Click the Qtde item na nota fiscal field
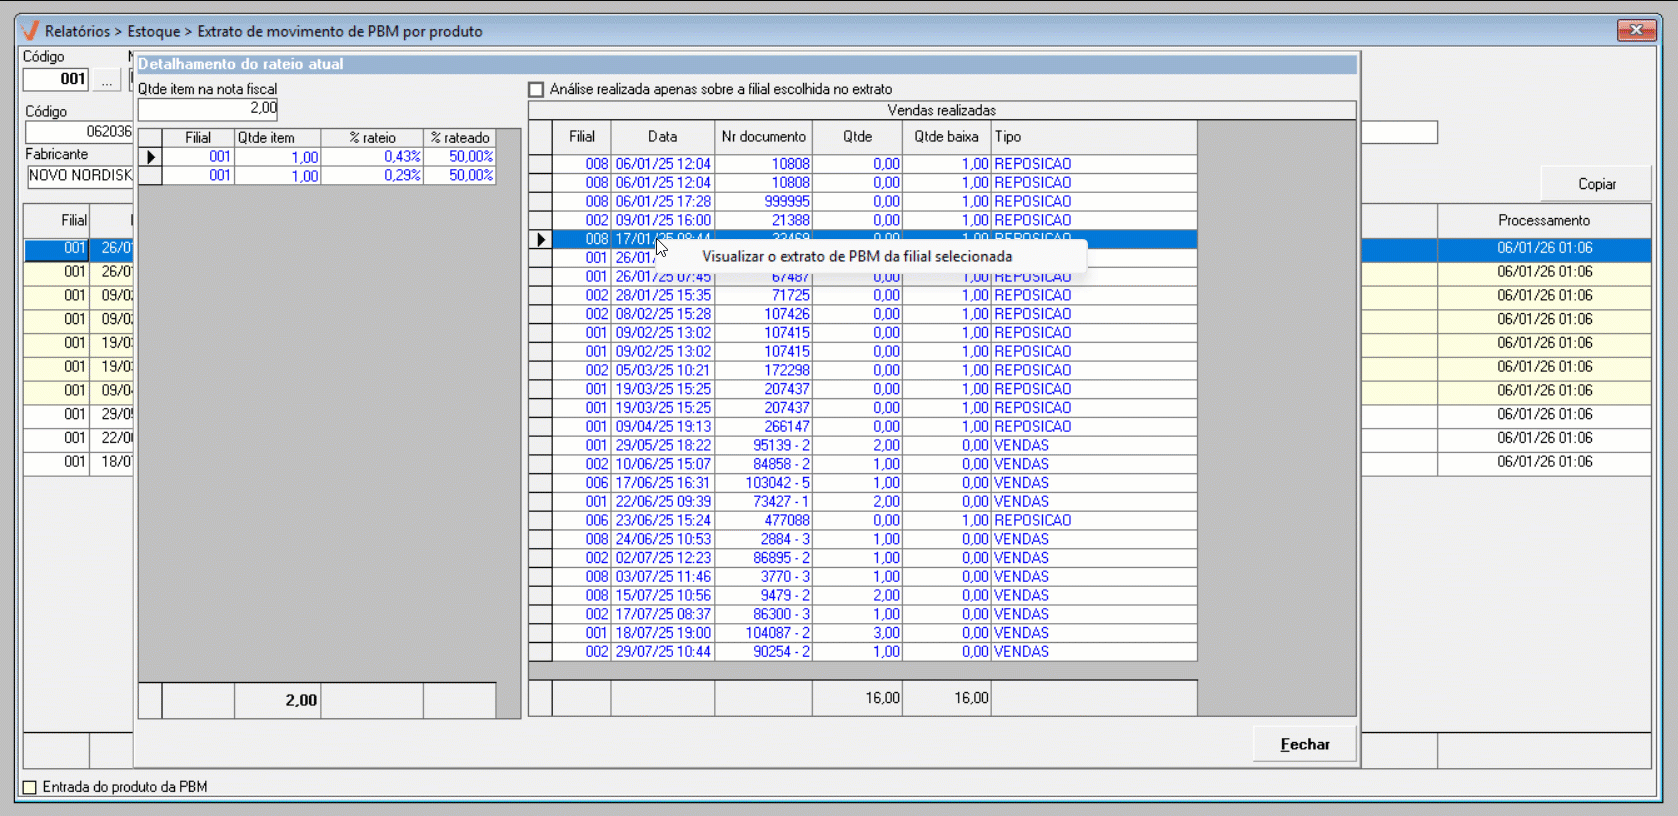 pyautogui.click(x=208, y=109)
